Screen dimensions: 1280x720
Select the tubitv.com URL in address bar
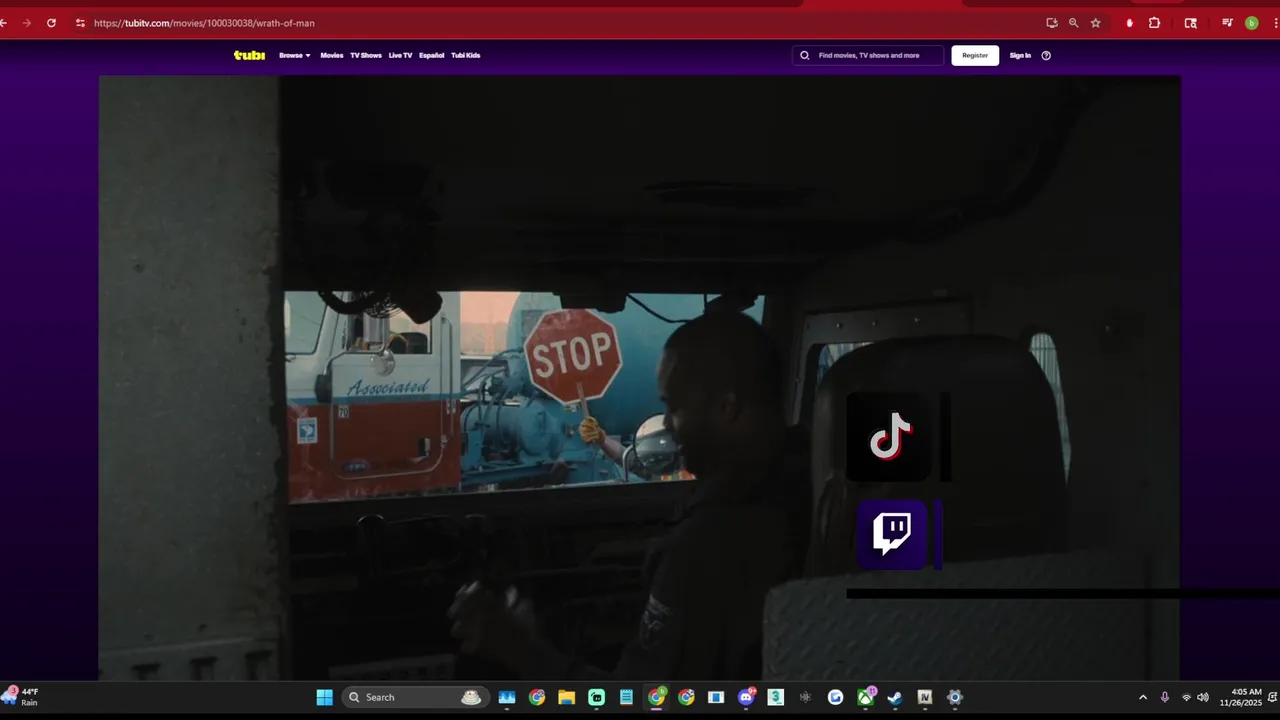pyautogui.click(x=204, y=23)
